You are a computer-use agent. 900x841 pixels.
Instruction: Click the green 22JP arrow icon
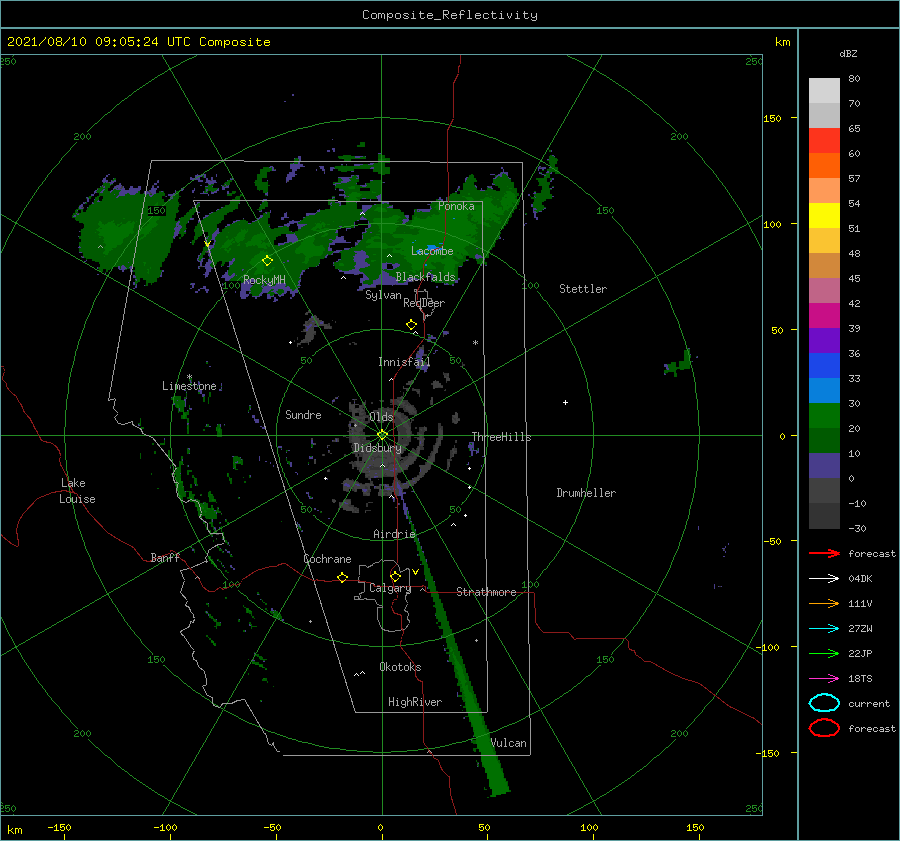tap(824, 653)
